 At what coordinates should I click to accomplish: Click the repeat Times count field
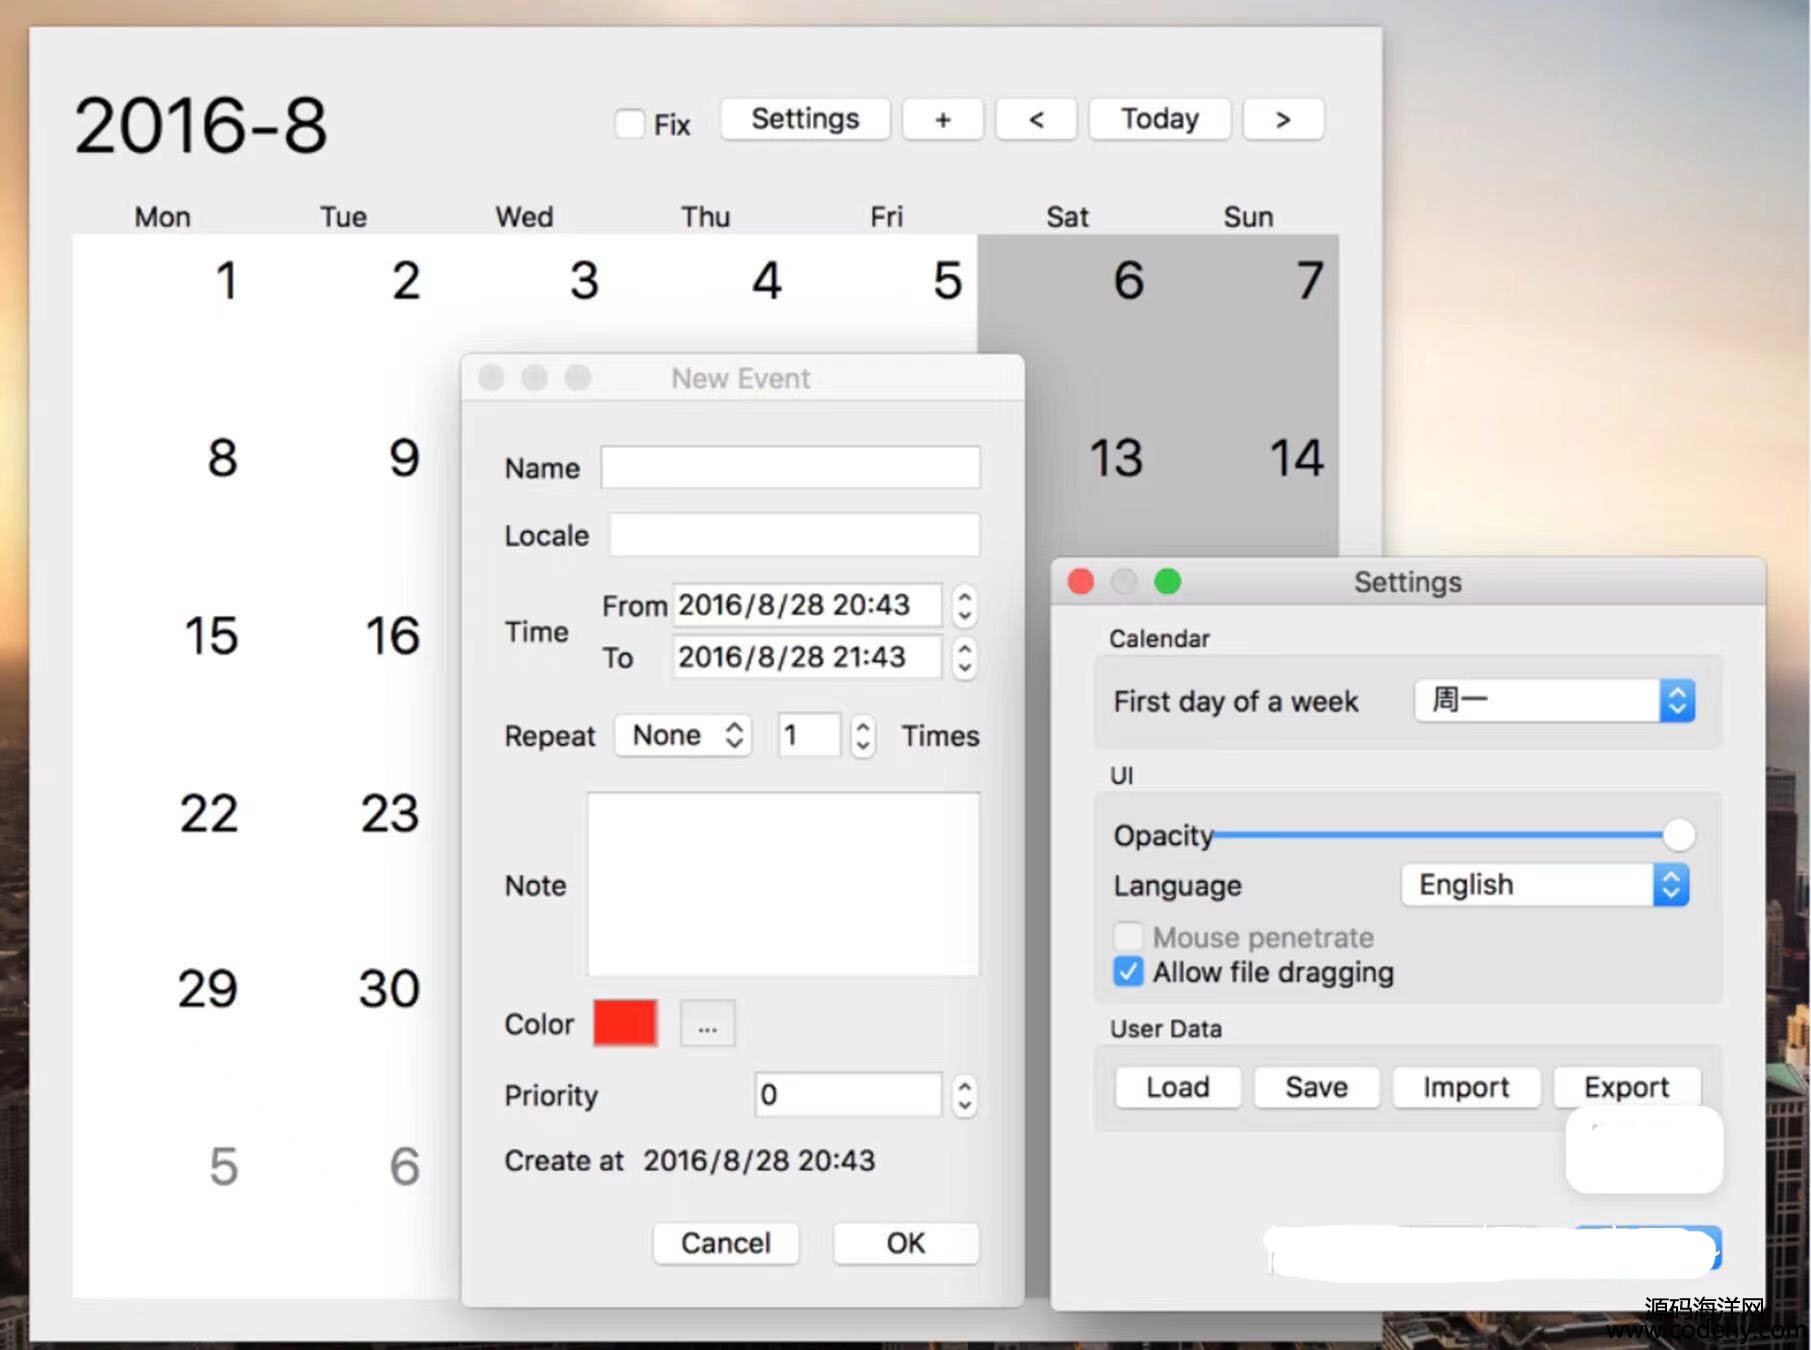[x=810, y=736]
